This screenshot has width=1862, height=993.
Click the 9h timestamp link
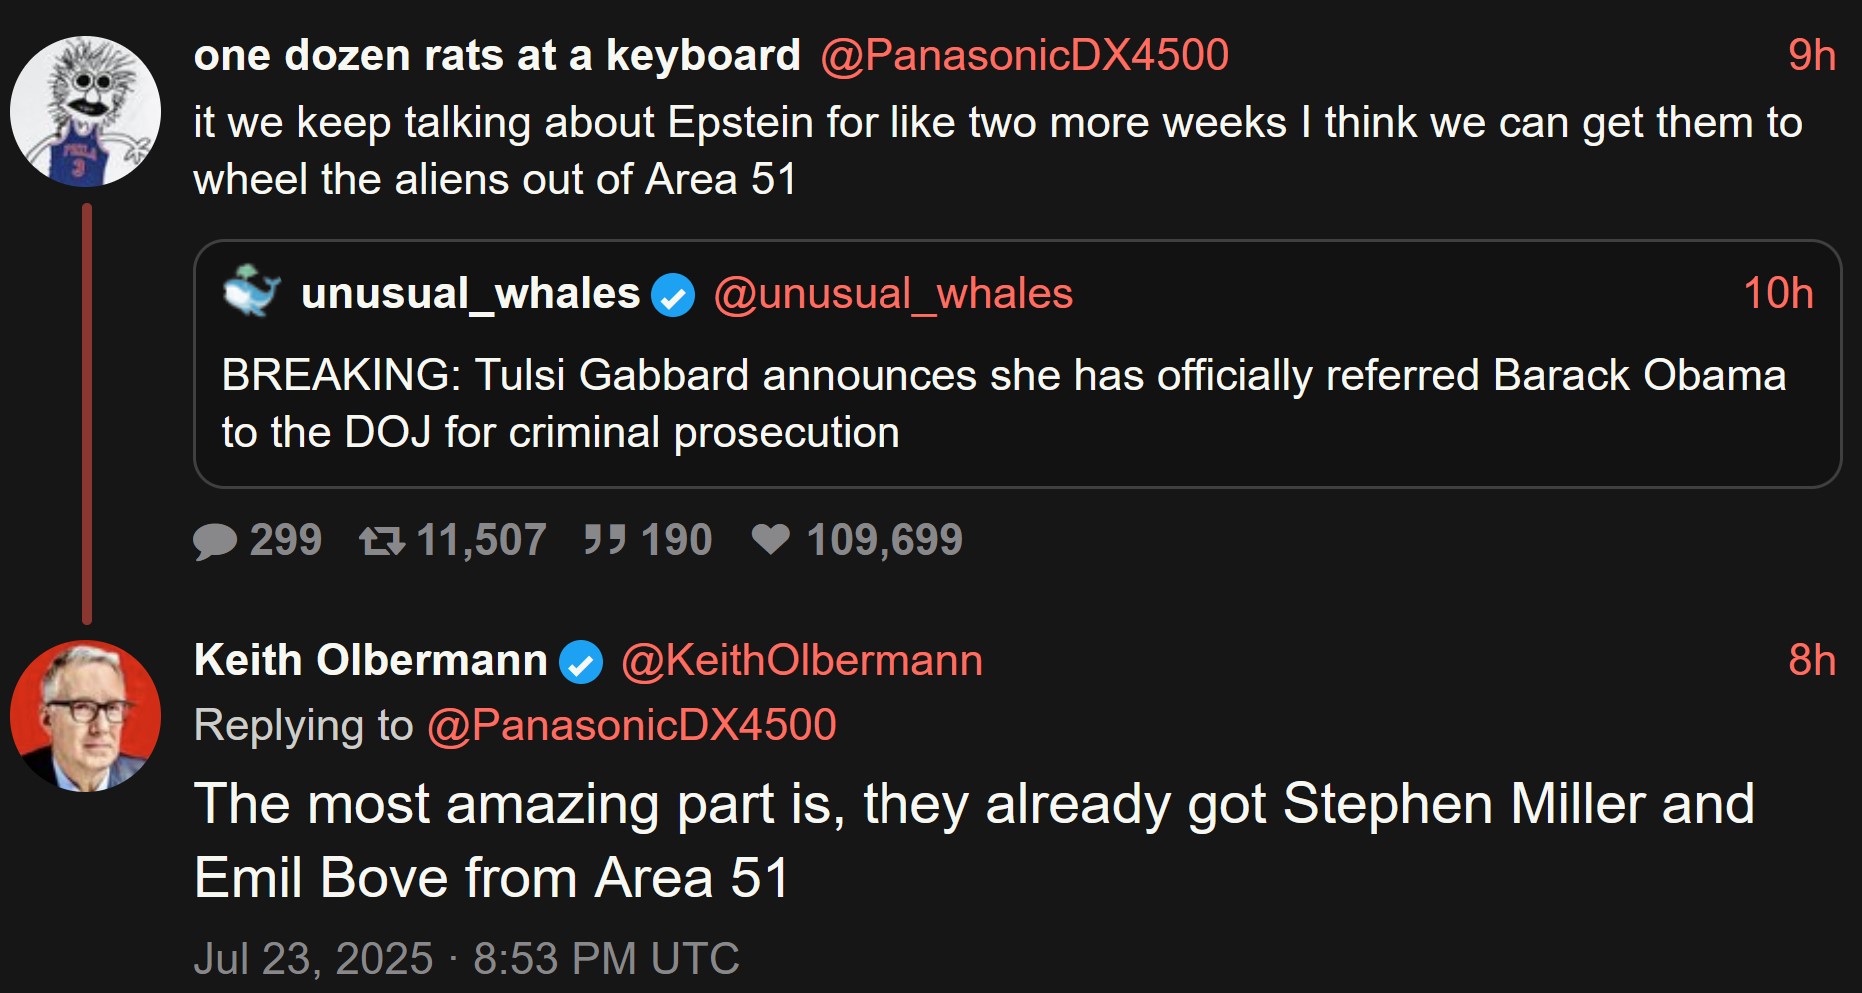[x=1811, y=55]
